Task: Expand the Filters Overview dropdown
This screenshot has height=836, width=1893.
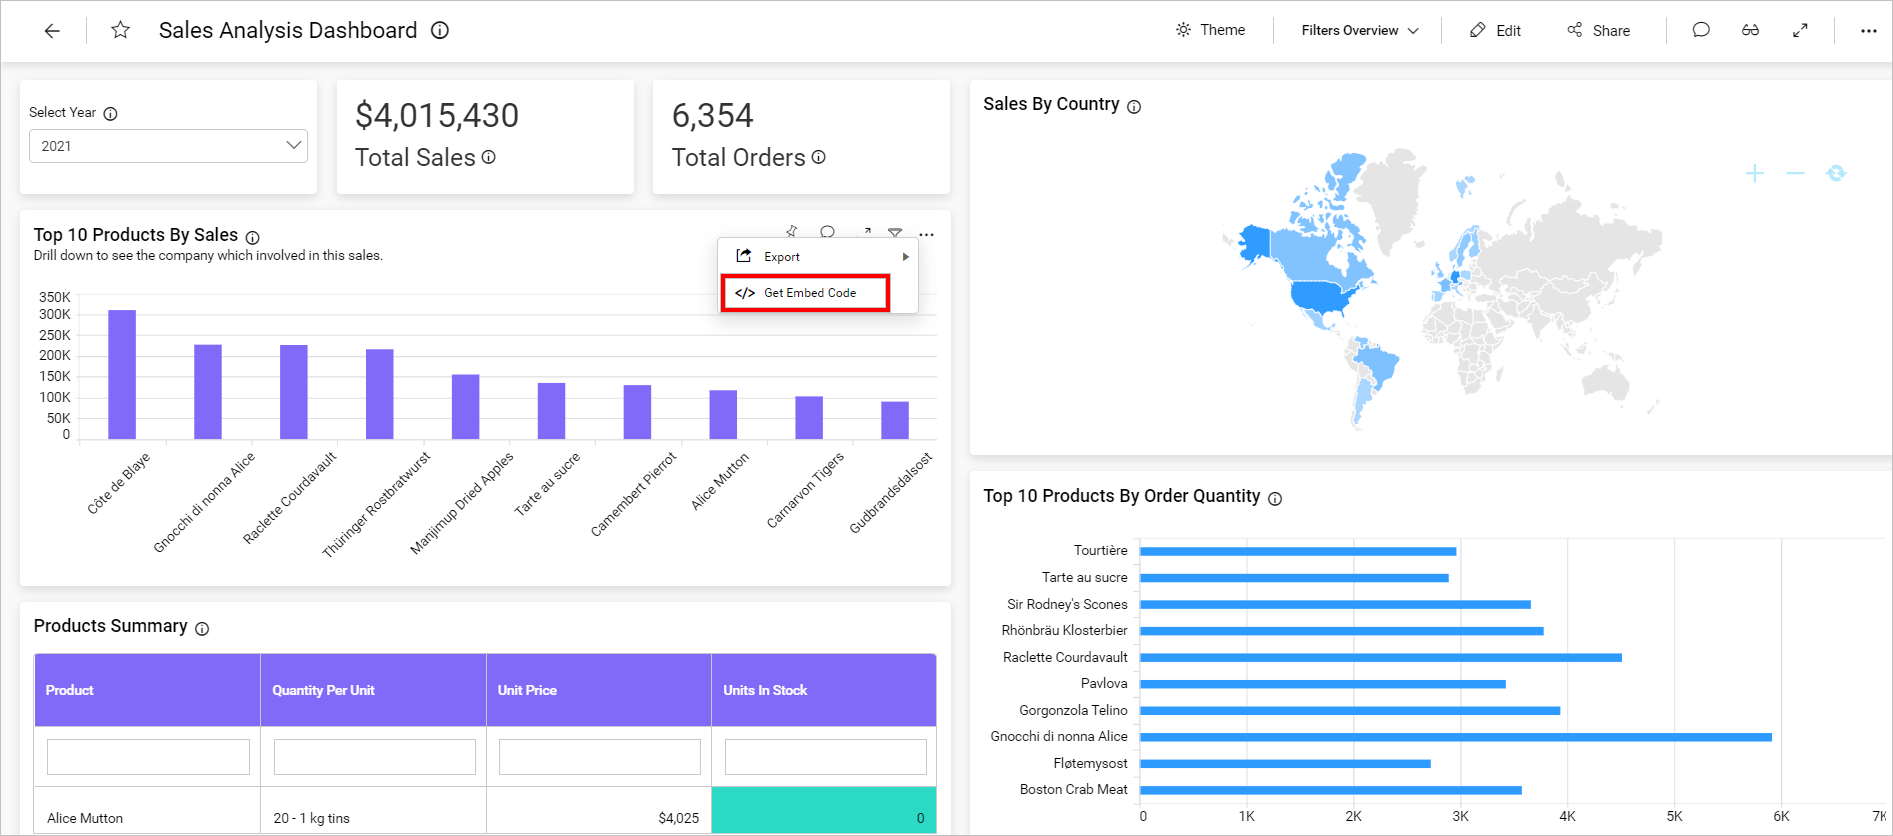Action: click(x=1359, y=31)
